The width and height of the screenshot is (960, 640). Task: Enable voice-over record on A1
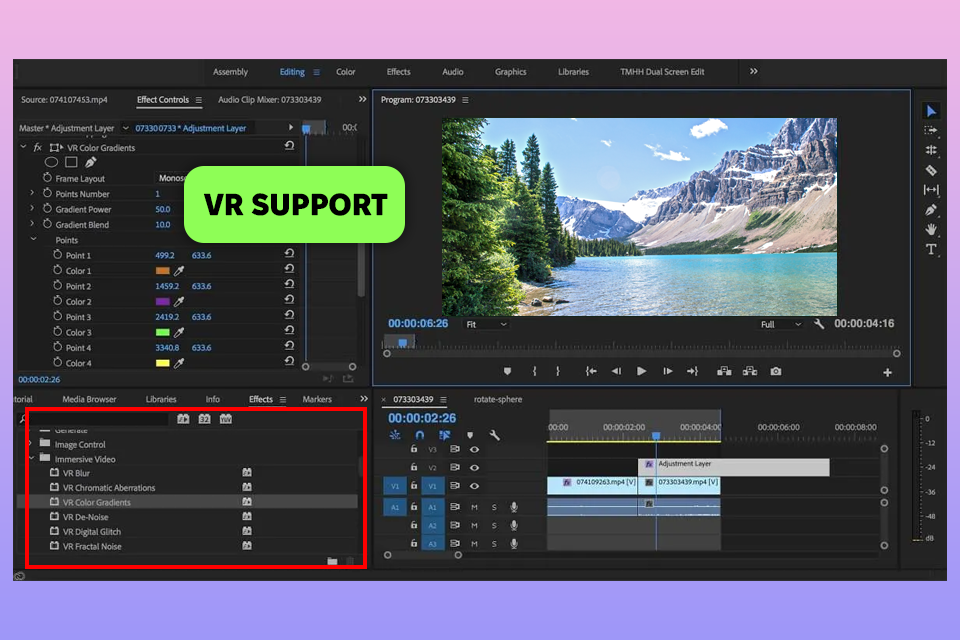514,507
